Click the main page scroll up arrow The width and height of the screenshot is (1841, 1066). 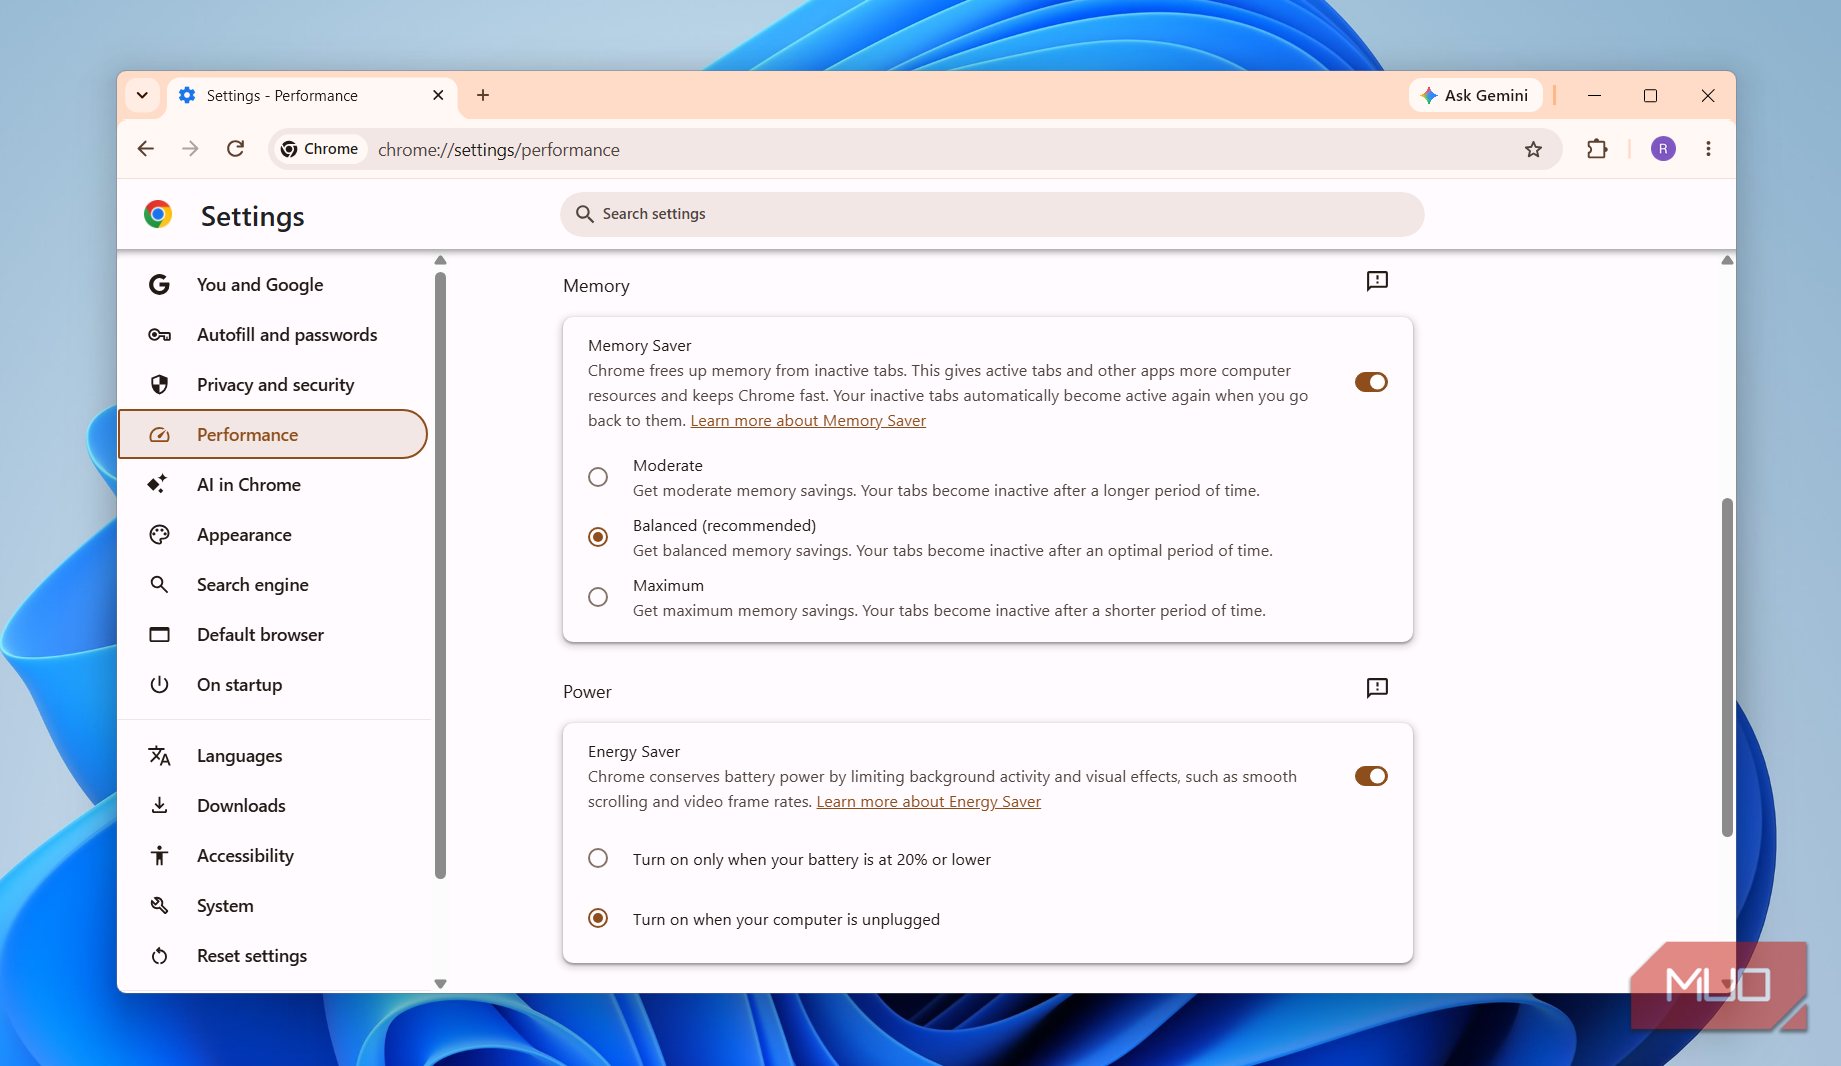tap(1727, 261)
